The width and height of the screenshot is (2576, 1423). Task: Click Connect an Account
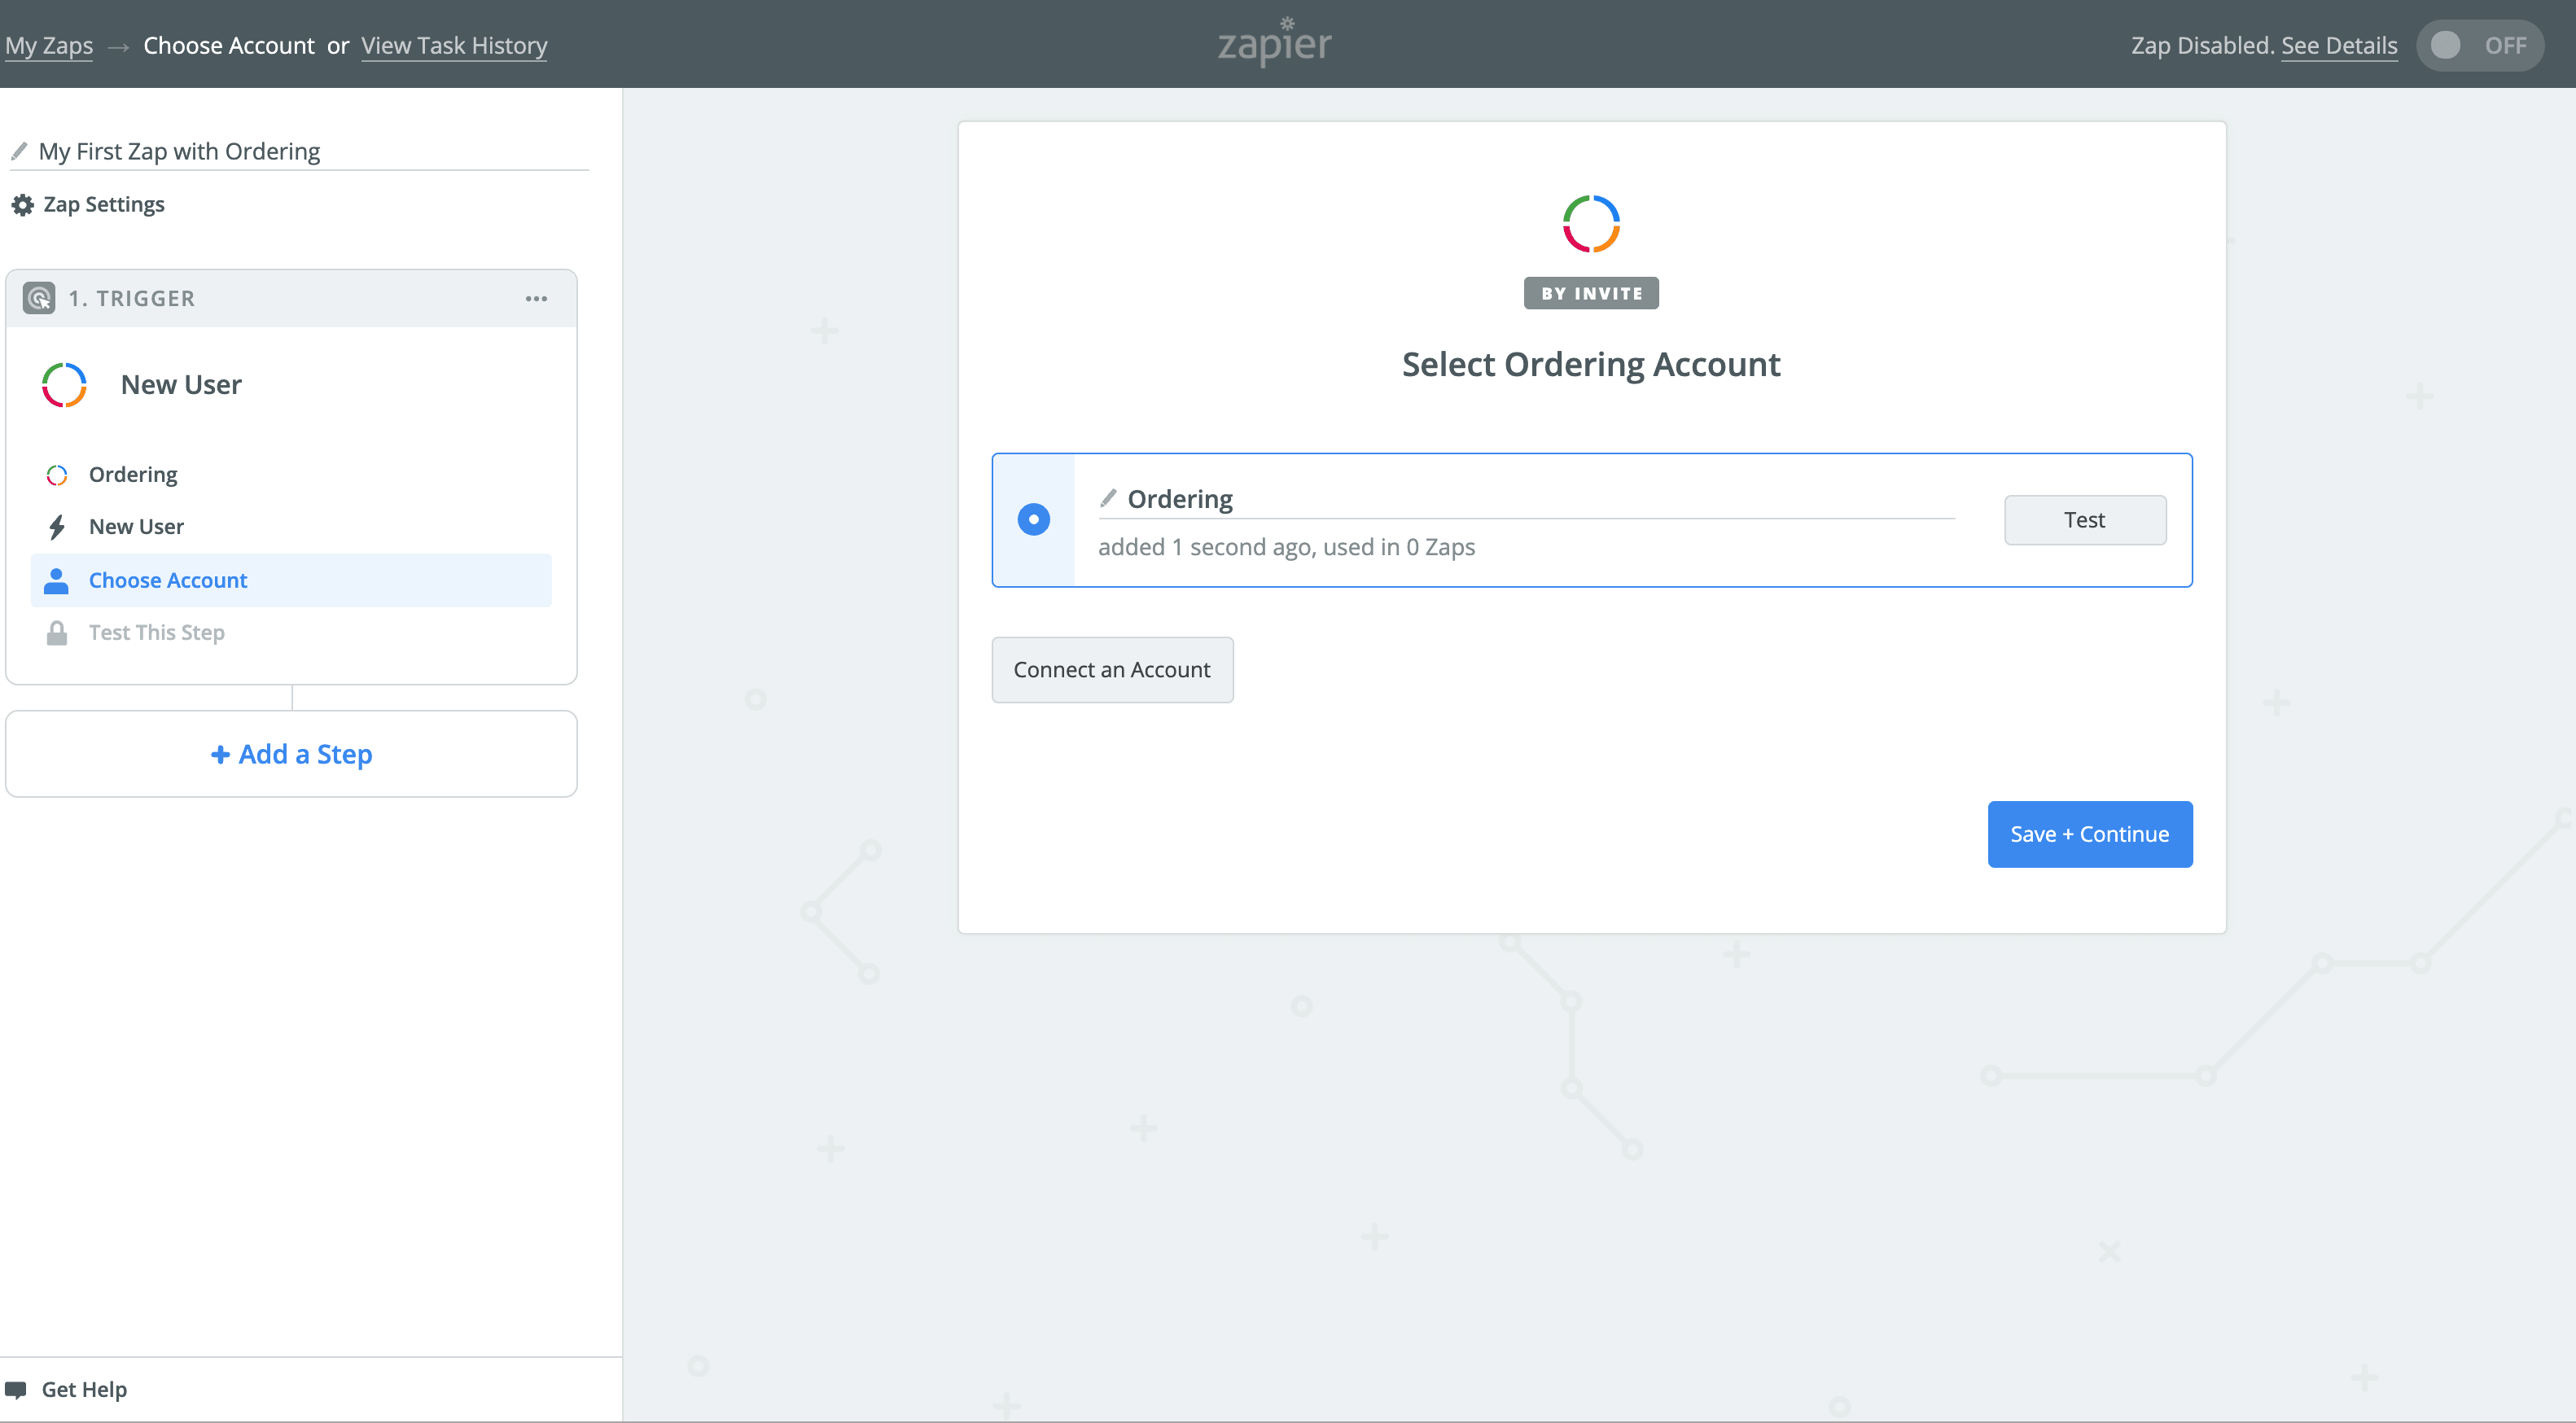pyautogui.click(x=1111, y=670)
